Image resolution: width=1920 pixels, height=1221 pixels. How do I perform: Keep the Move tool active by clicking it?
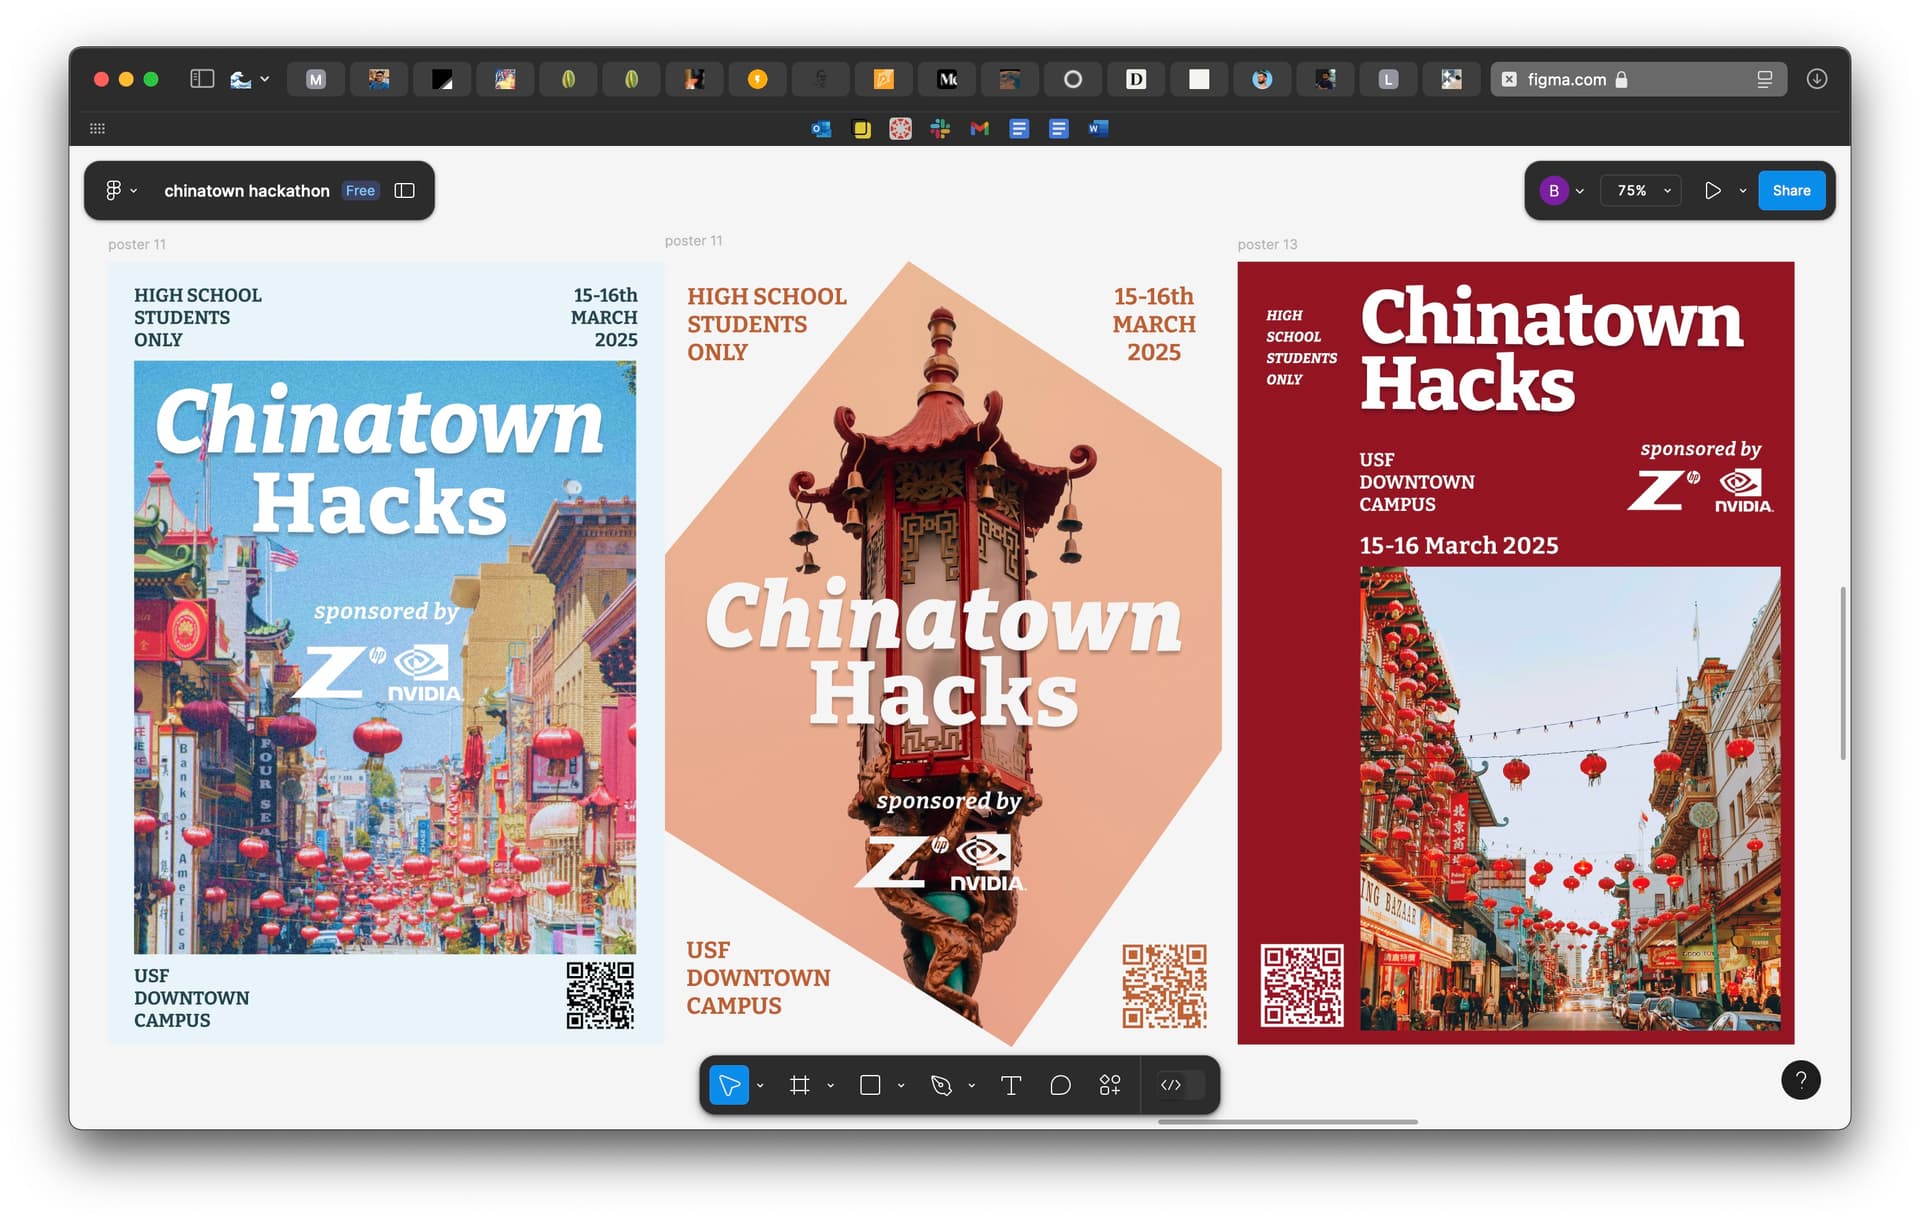click(729, 1085)
